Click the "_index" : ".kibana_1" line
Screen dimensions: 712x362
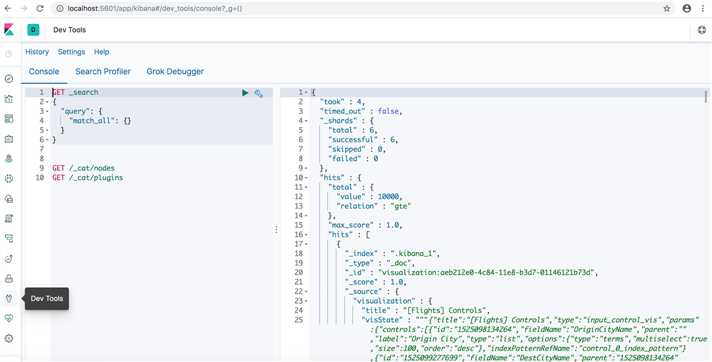[392, 253]
